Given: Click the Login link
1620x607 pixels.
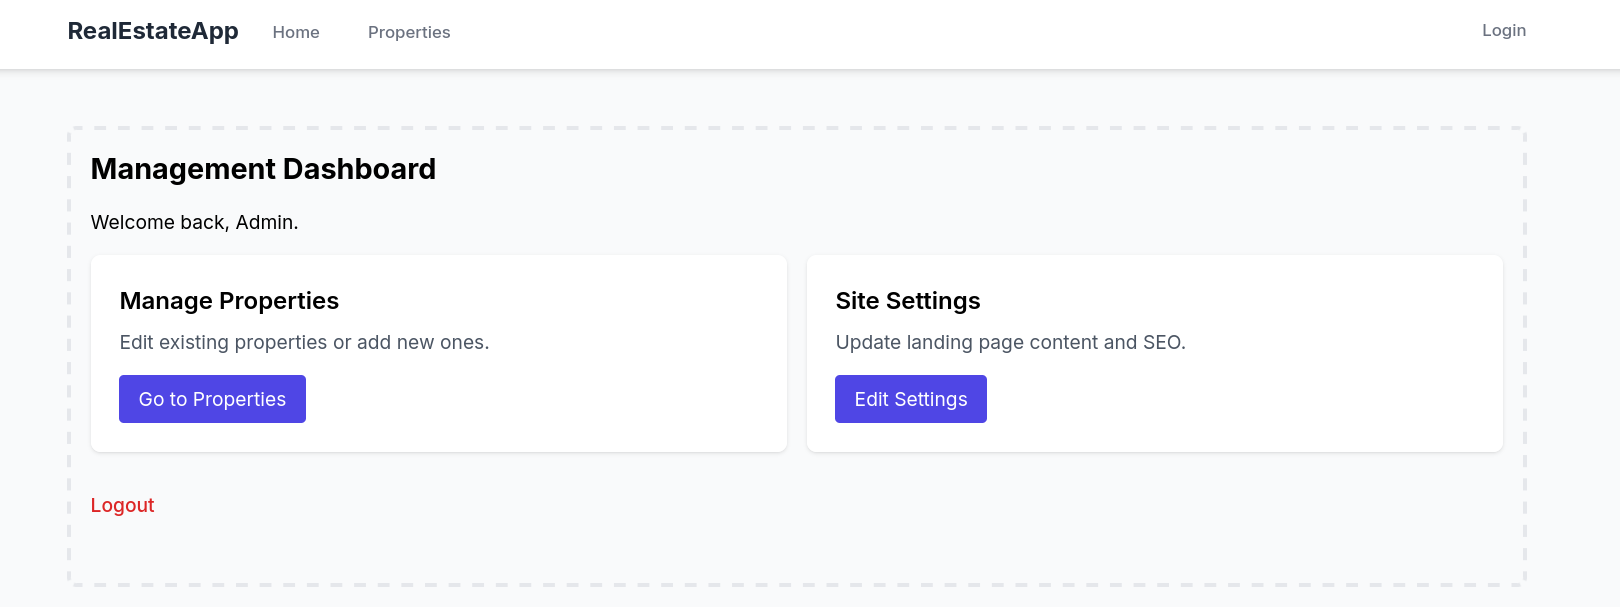Looking at the screenshot, I should (x=1503, y=31).
